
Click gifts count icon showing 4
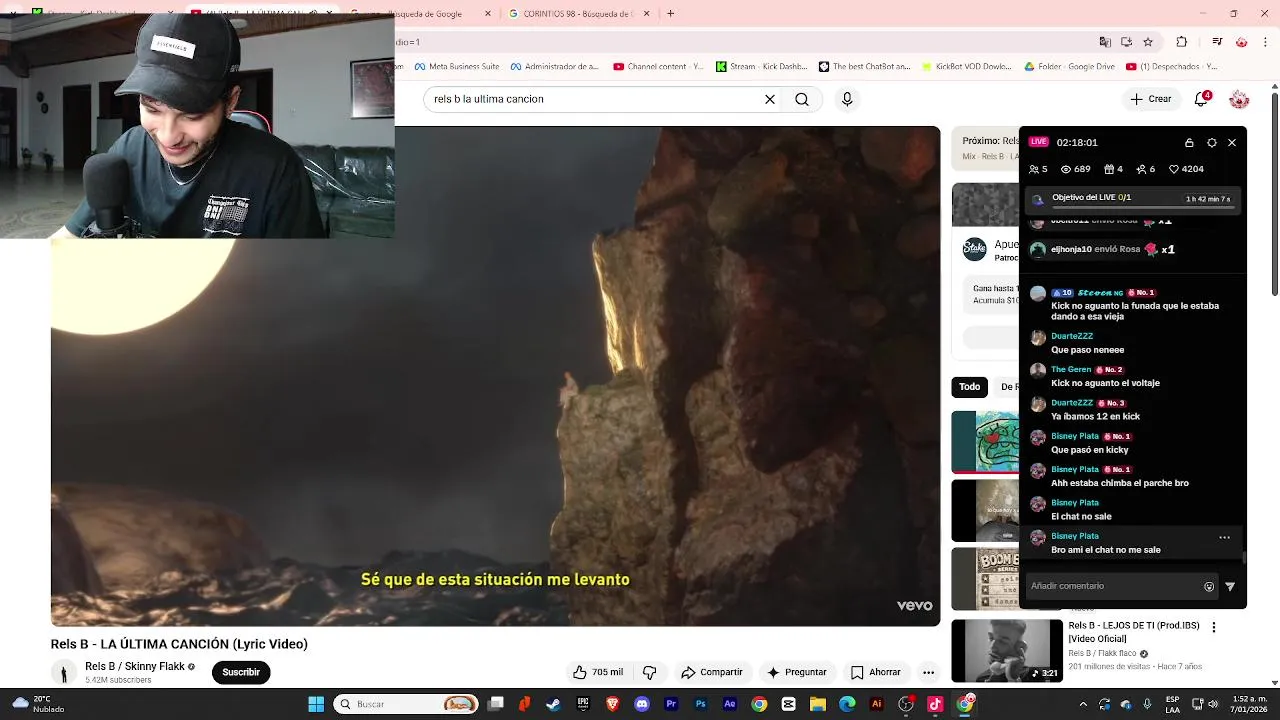coord(1113,169)
